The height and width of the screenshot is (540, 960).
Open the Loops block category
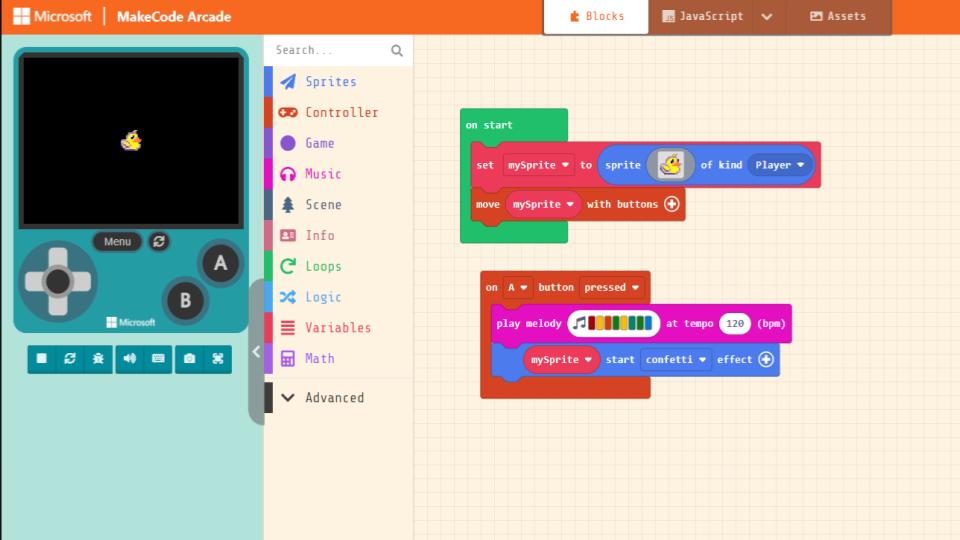coord(339,266)
